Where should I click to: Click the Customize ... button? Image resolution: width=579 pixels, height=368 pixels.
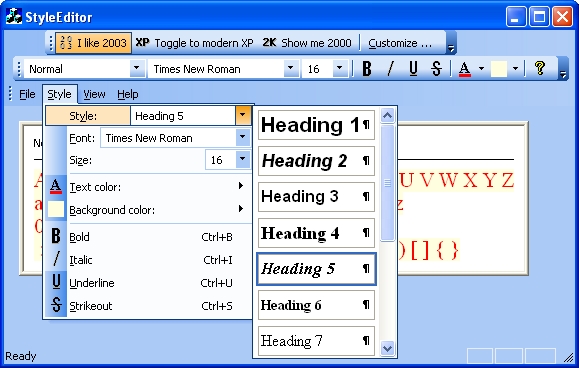pos(400,43)
